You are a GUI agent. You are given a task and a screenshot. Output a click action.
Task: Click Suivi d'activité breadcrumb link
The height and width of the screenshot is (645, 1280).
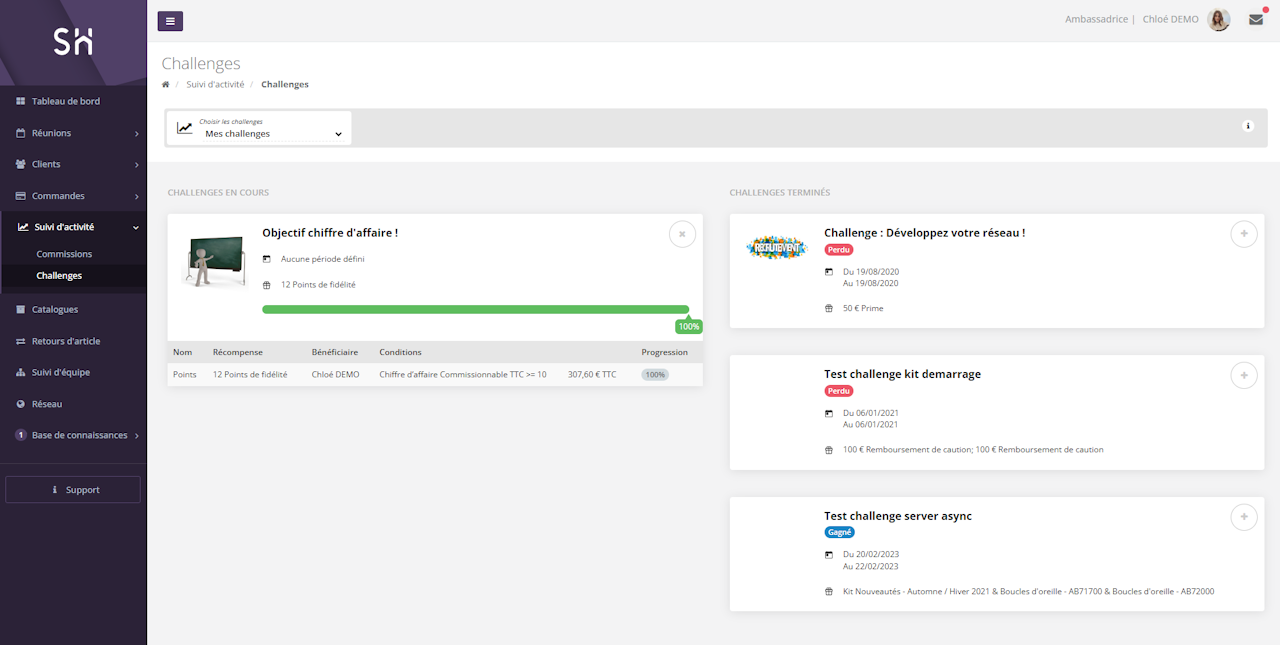[x=215, y=85]
